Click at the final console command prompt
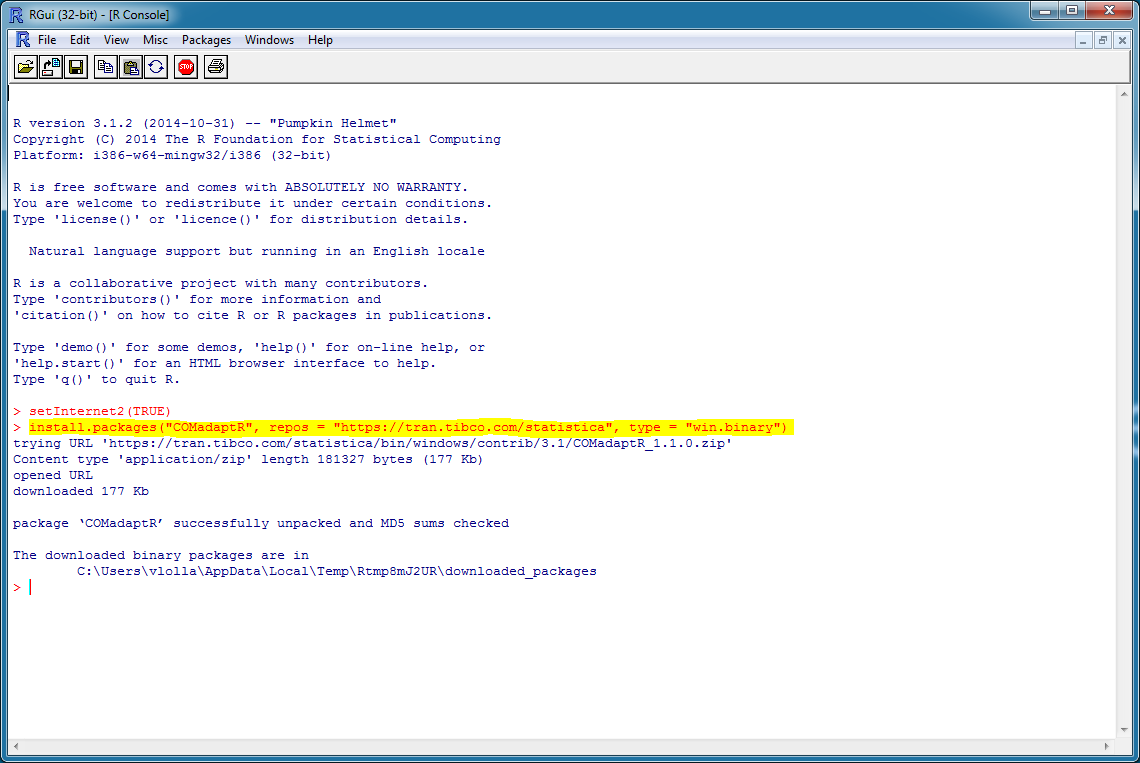 click(31, 588)
